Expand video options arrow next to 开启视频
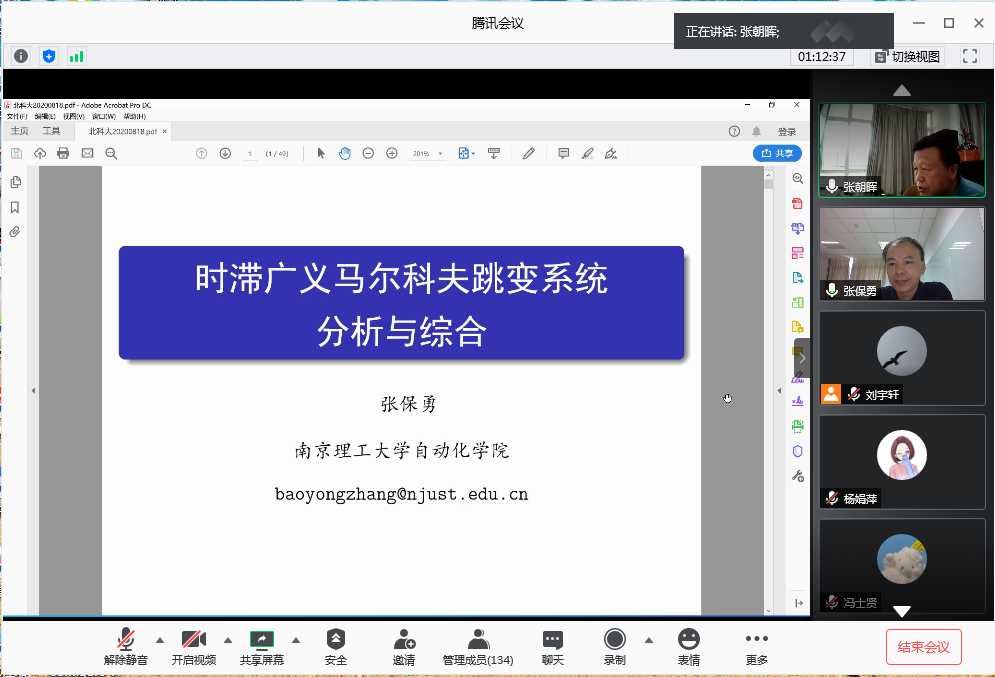 pyautogui.click(x=228, y=640)
